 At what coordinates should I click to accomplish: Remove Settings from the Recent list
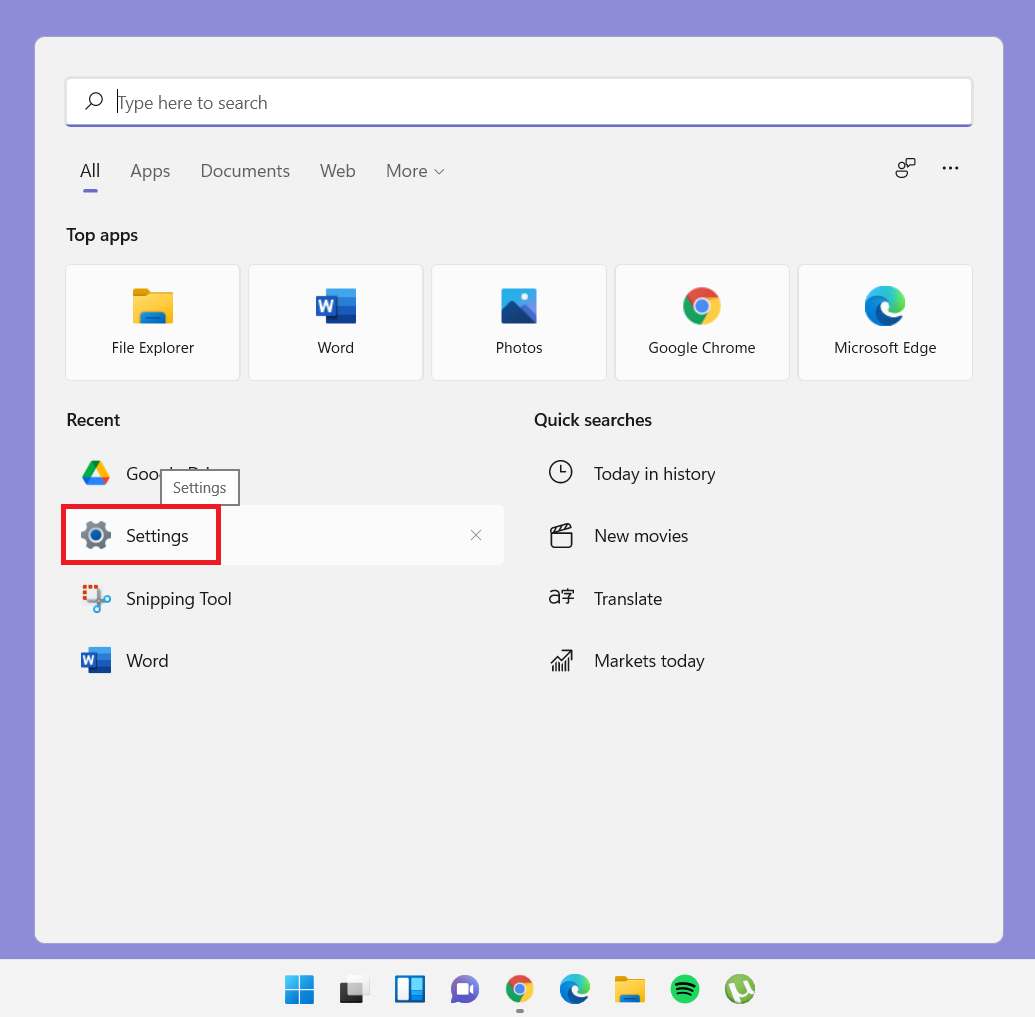point(476,535)
